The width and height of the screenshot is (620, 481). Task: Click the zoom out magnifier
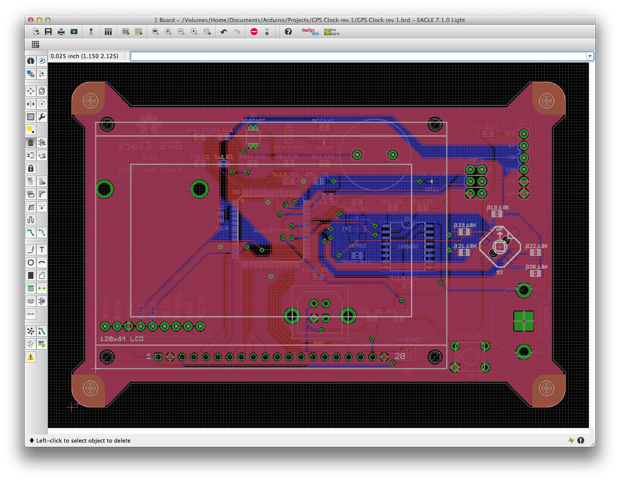point(181,32)
